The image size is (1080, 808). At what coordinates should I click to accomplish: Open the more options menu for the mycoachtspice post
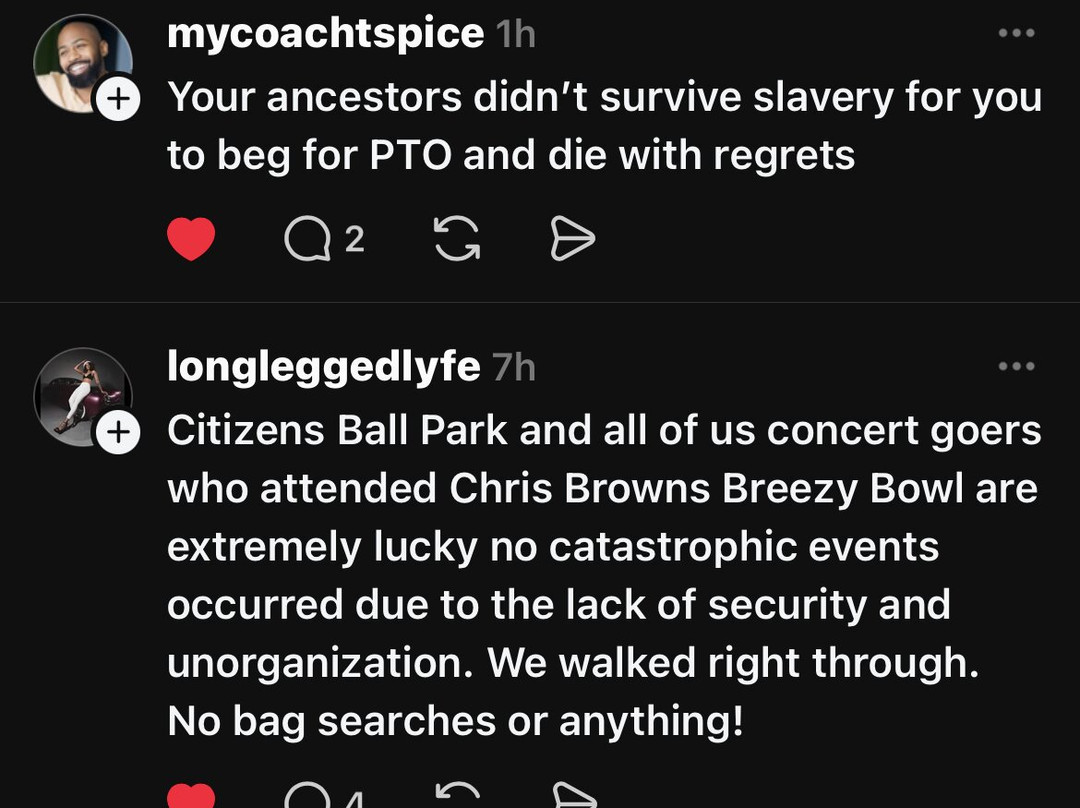1016,34
